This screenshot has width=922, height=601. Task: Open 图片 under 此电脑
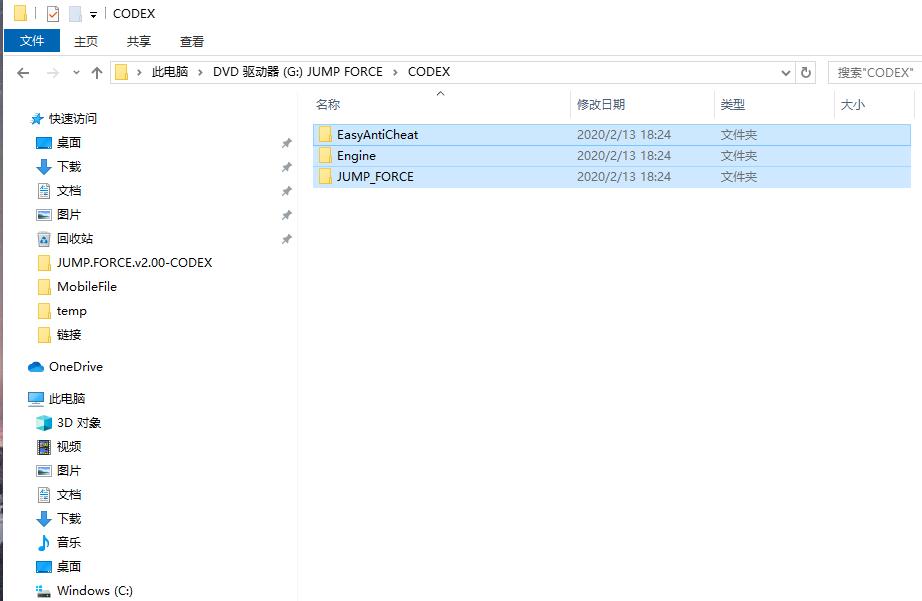69,470
